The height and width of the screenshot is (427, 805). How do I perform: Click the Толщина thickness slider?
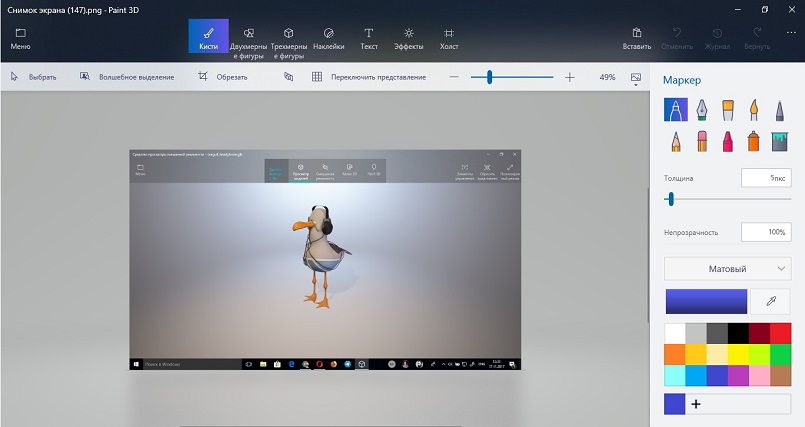[x=727, y=199]
